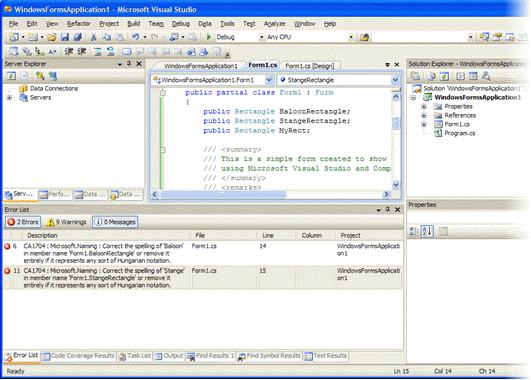The width and height of the screenshot is (531, 380).
Task: Click the Cut scissors icon
Action: tap(94, 37)
